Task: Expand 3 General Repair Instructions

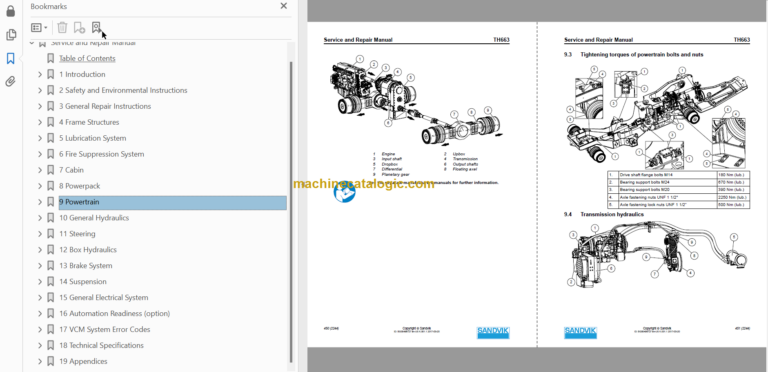Action: tap(40, 106)
